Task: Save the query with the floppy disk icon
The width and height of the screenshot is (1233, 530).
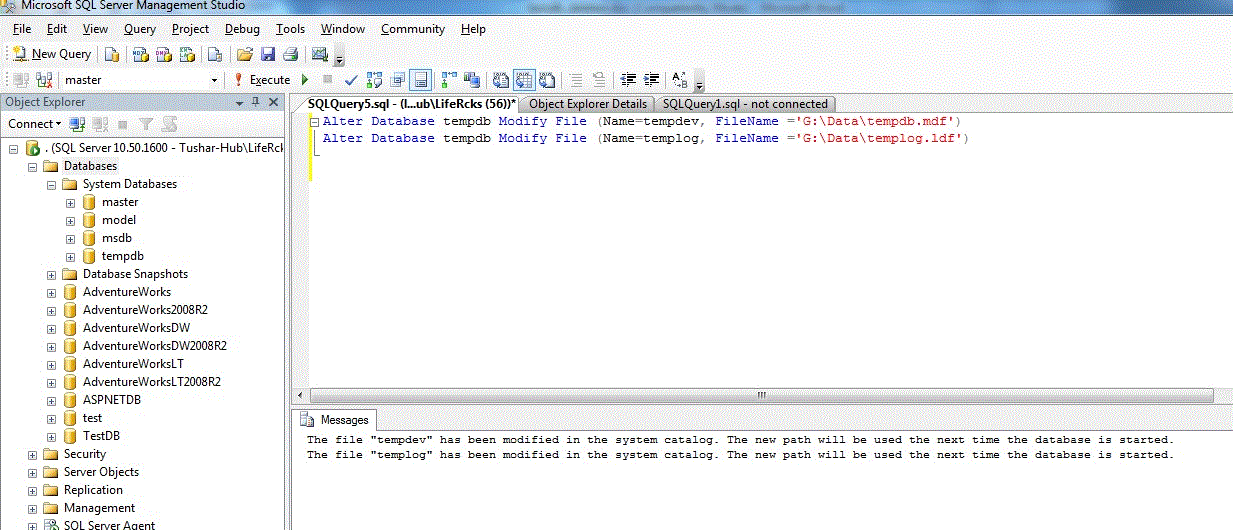Action: pos(268,54)
